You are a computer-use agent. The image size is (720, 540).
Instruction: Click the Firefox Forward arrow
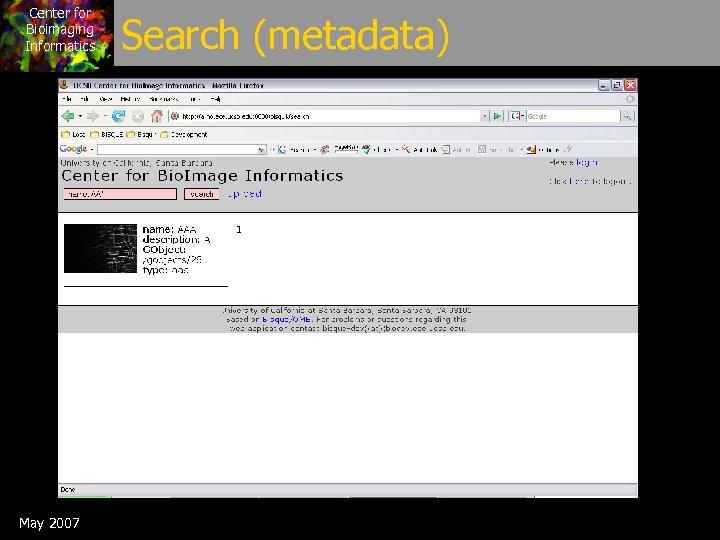(x=93, y=116)
